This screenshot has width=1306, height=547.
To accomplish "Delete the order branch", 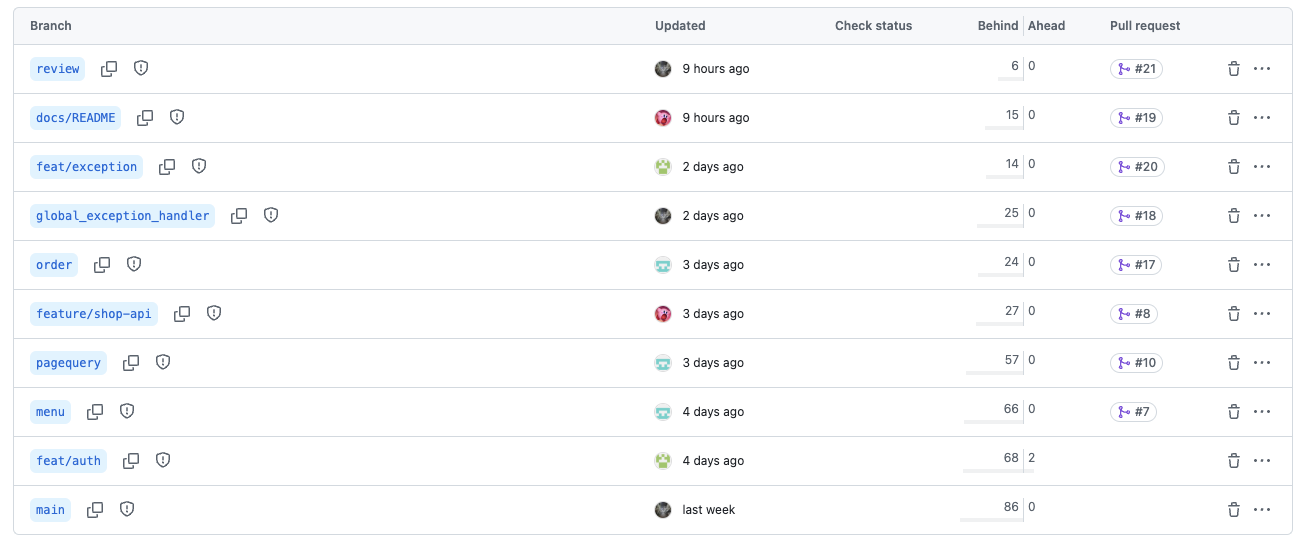I will click(x=1234, y=265).
